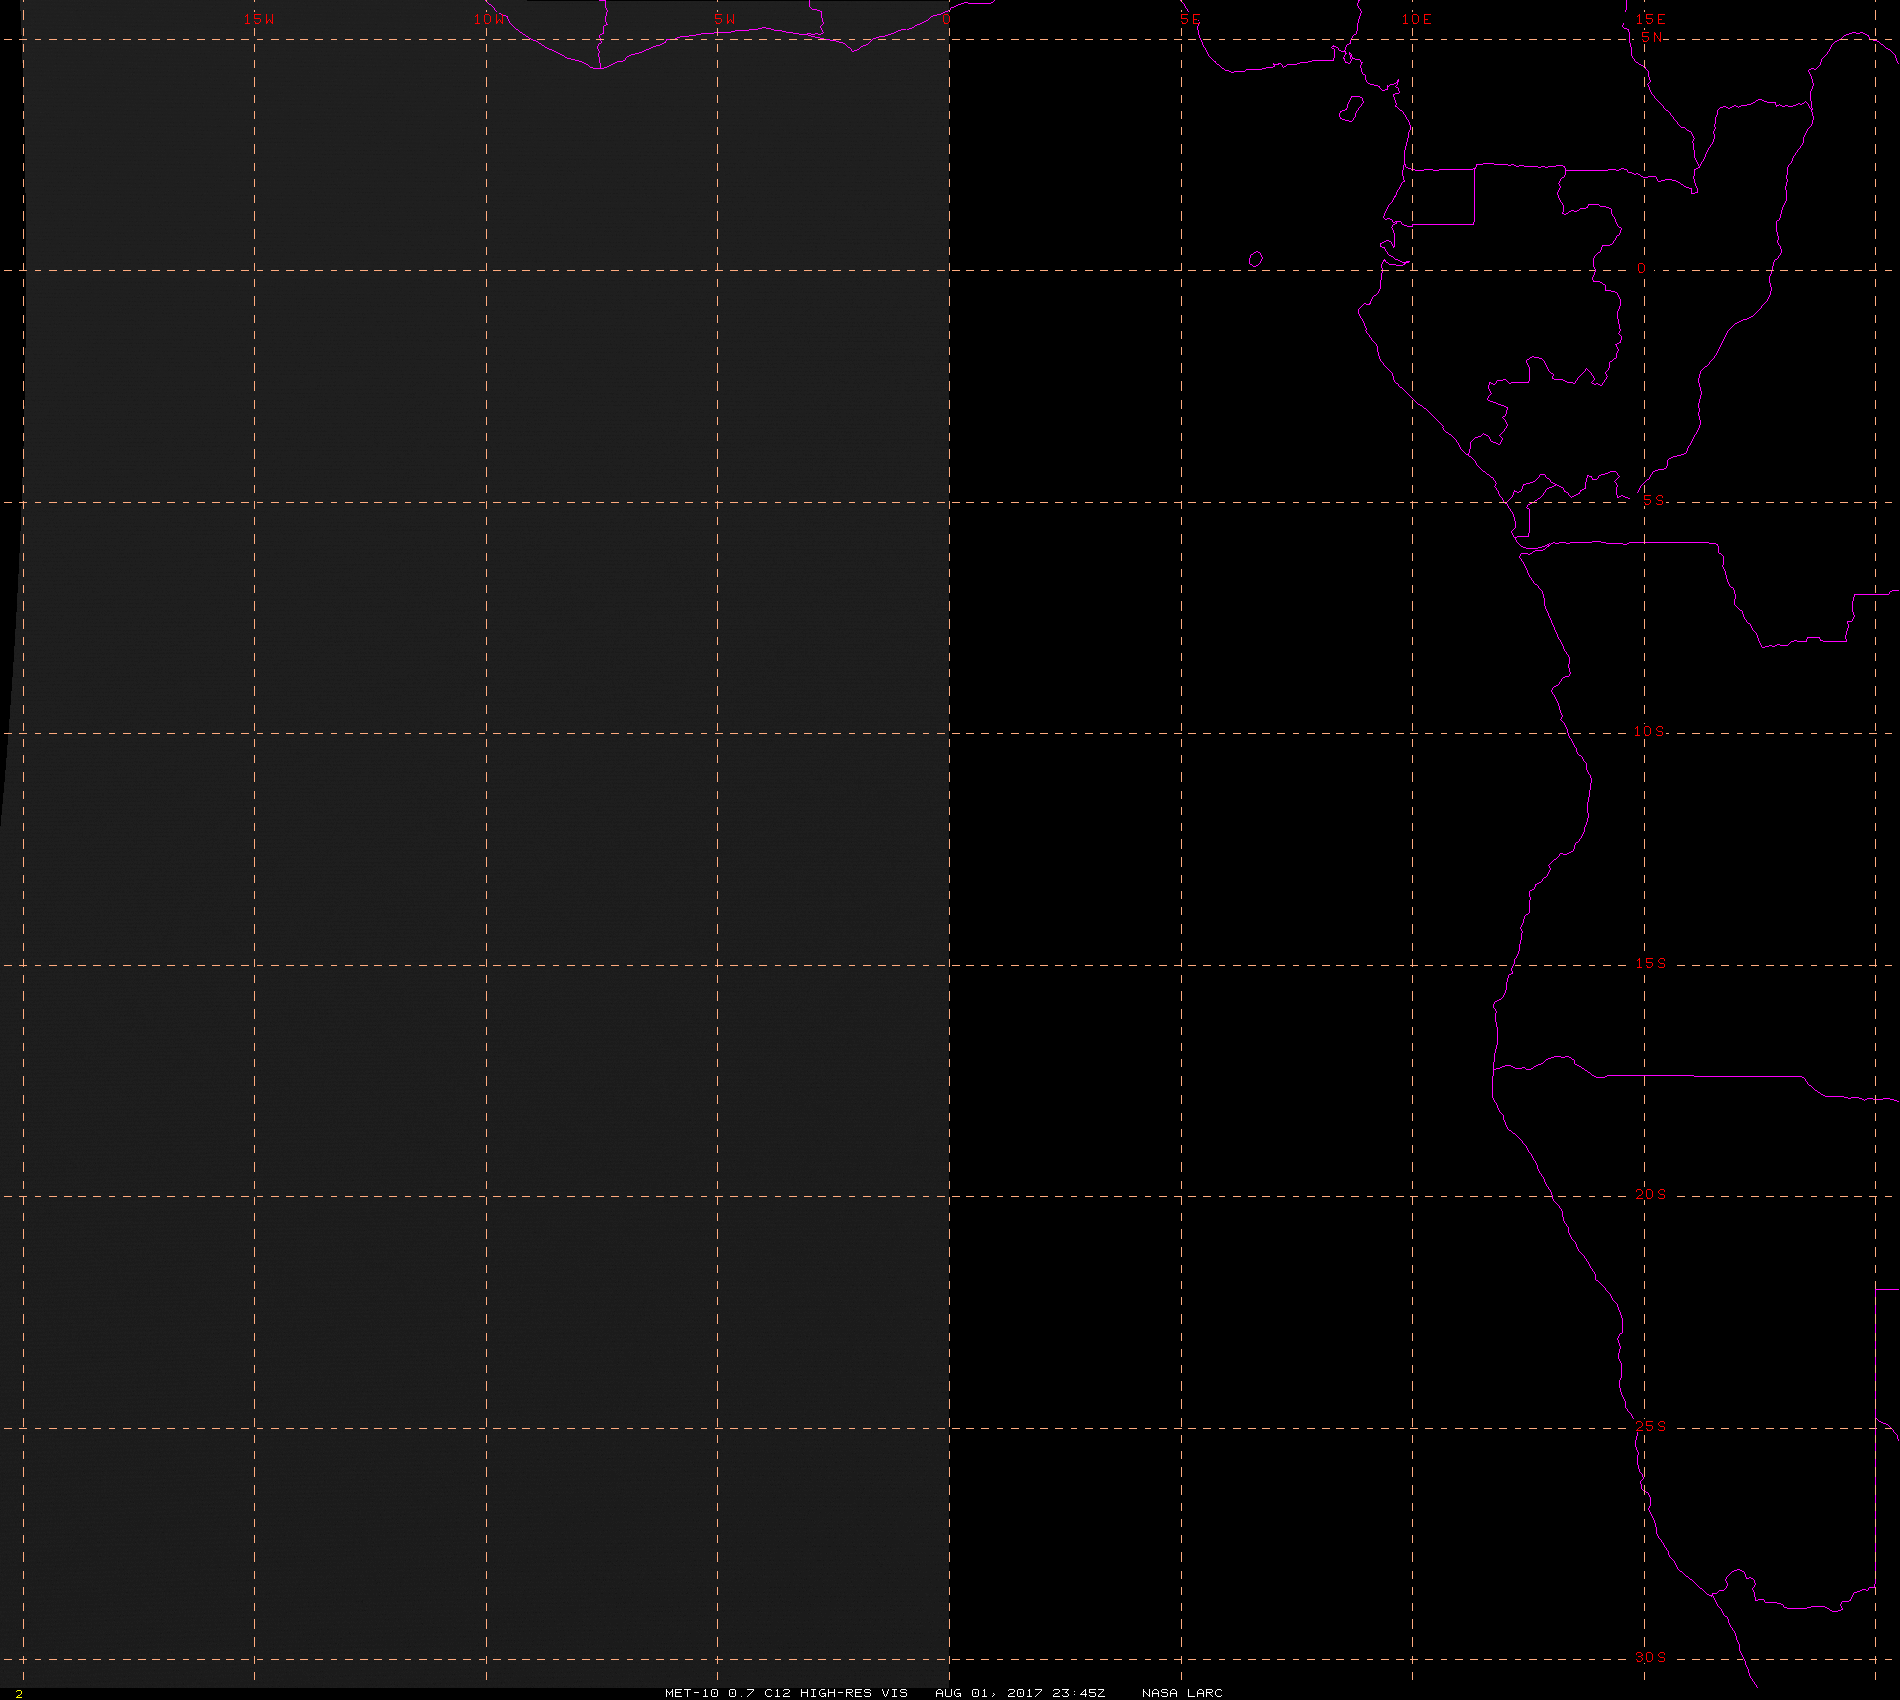1900x1700 pixels.
Task: Select the 10S latitude label
Action: pos(1650,732)
